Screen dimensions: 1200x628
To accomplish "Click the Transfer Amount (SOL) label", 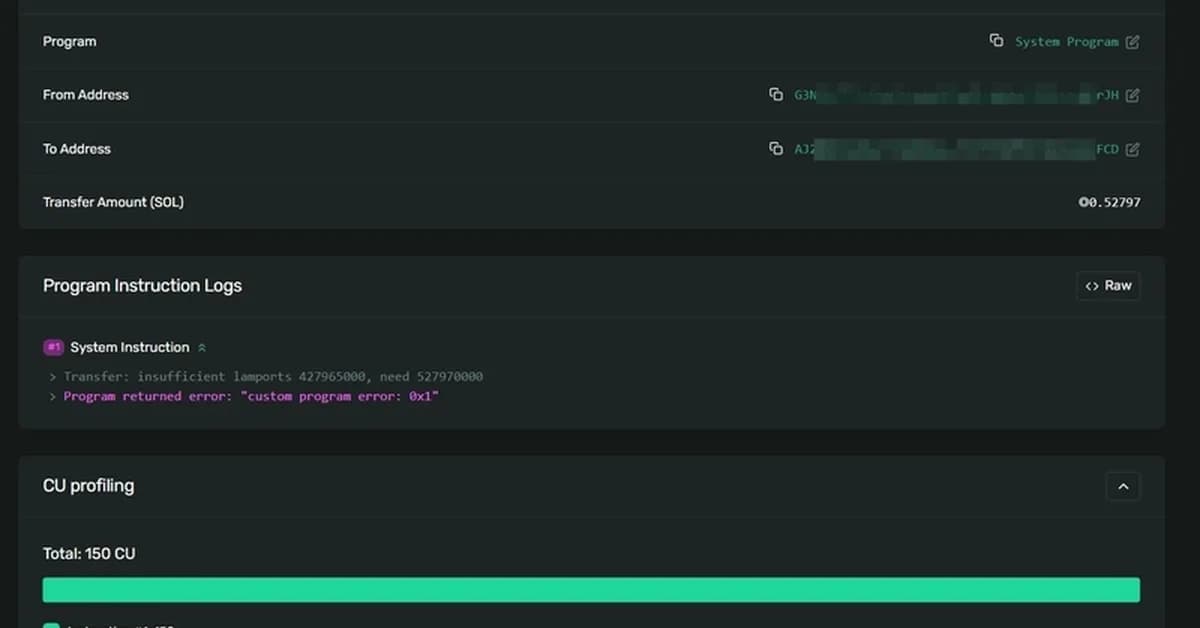I will point(113,202).
